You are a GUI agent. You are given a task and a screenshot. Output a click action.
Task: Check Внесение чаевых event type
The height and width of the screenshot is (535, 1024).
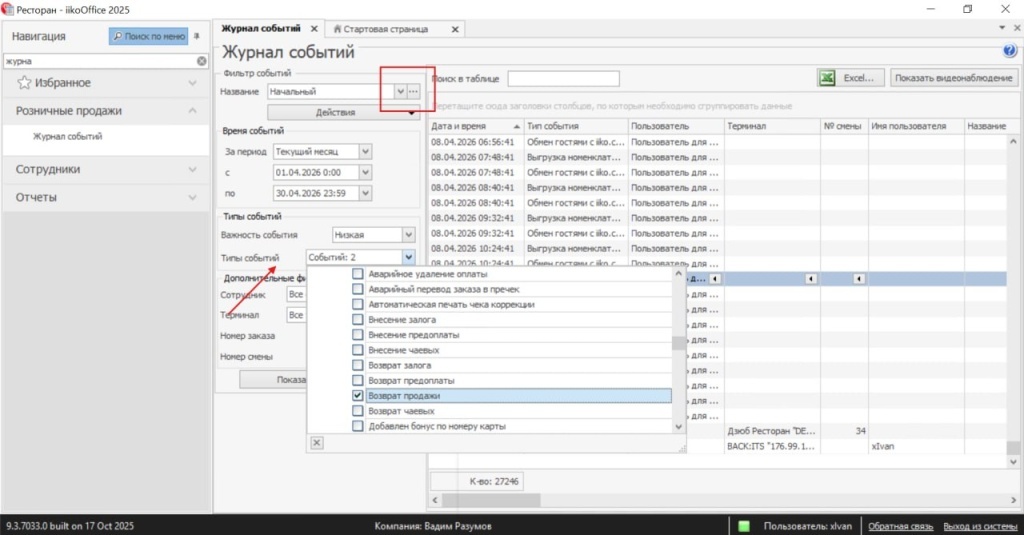pyautogui.click(x=357, y=350)
